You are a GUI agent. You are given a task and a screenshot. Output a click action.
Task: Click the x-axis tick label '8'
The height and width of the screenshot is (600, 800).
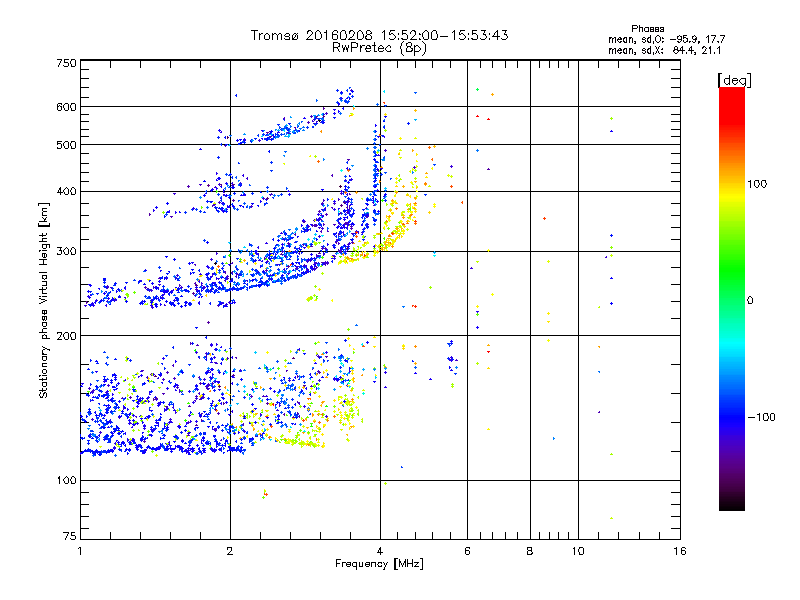pyautogui.click(x=530, y=551)
